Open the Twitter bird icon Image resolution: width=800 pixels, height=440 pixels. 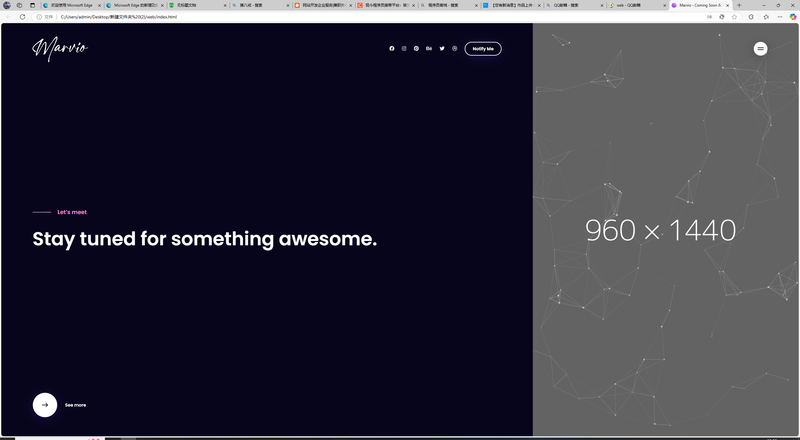[442, 48]
